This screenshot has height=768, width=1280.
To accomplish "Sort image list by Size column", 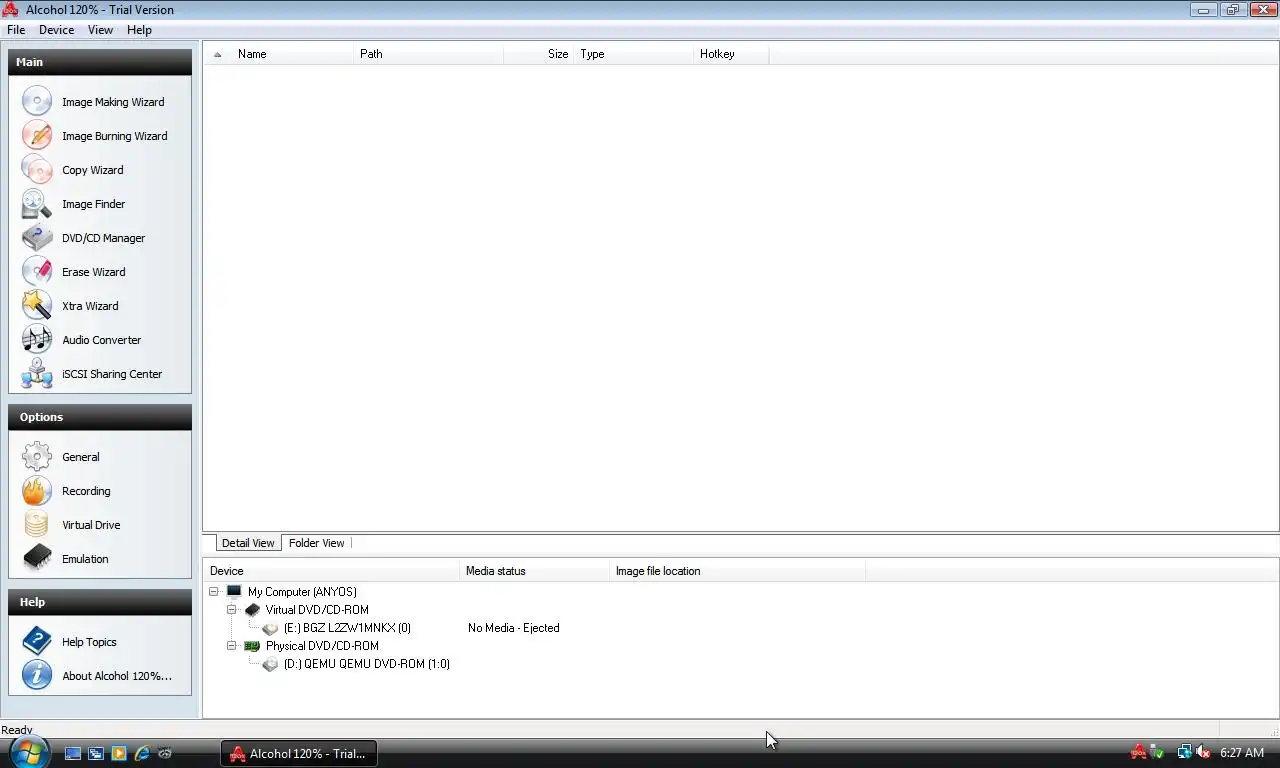I will coord(539,54).
